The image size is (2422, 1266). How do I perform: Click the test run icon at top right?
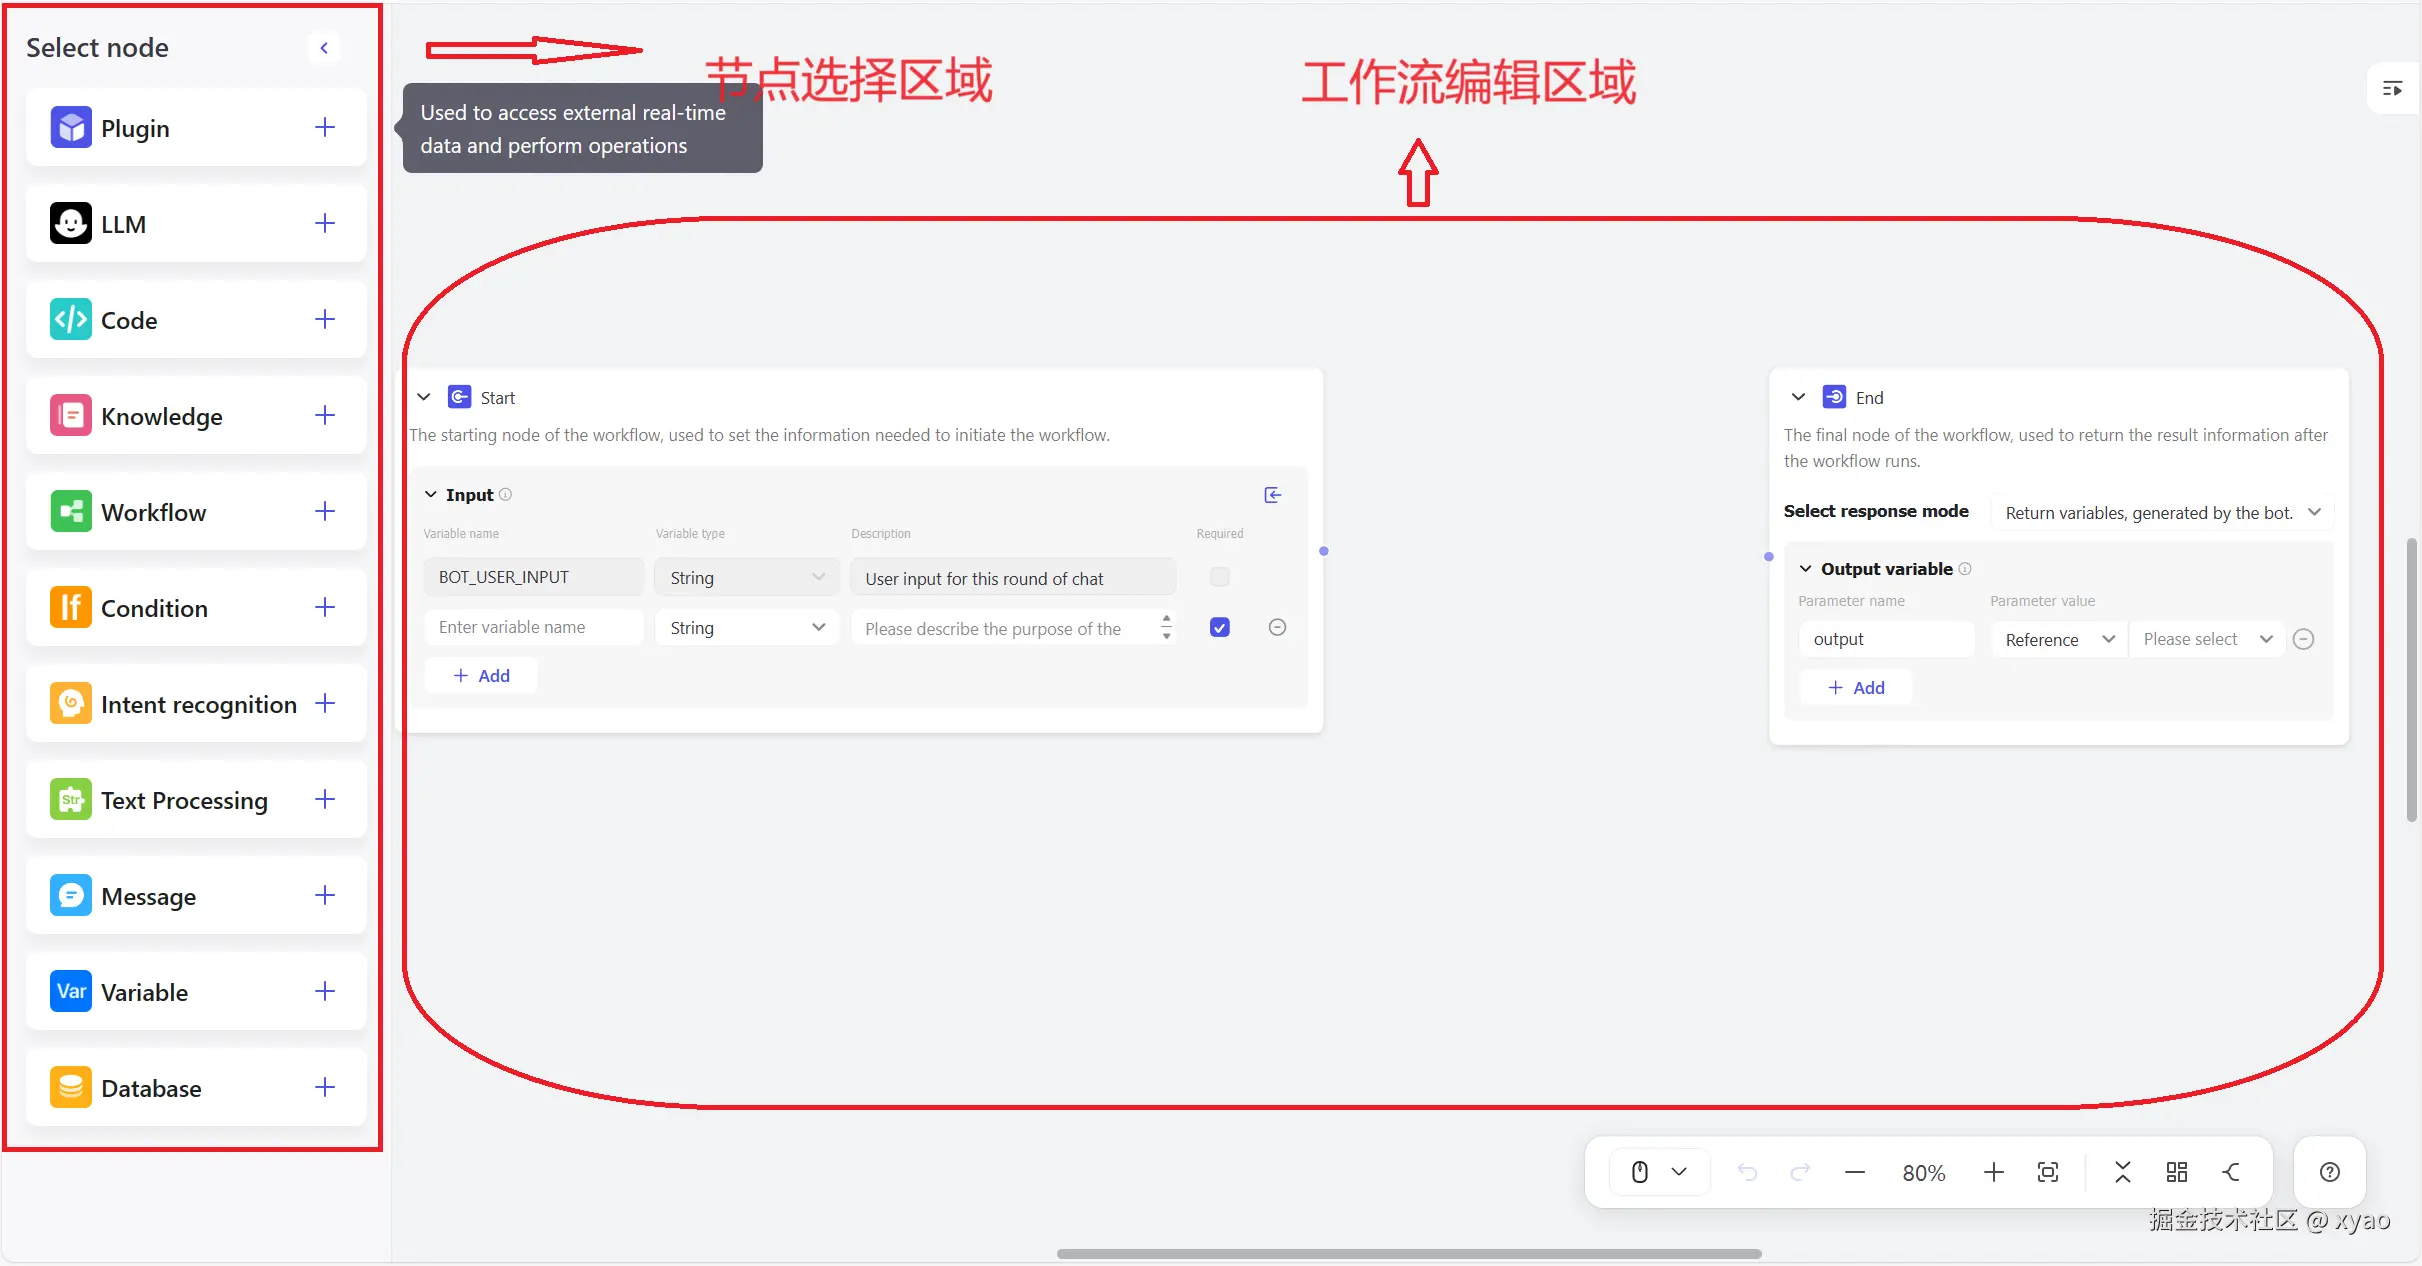click(2394, 88)
